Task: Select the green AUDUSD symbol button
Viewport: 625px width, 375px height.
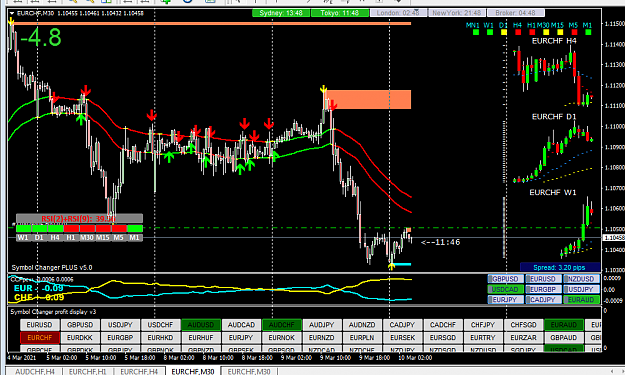Action: point(201,325)
